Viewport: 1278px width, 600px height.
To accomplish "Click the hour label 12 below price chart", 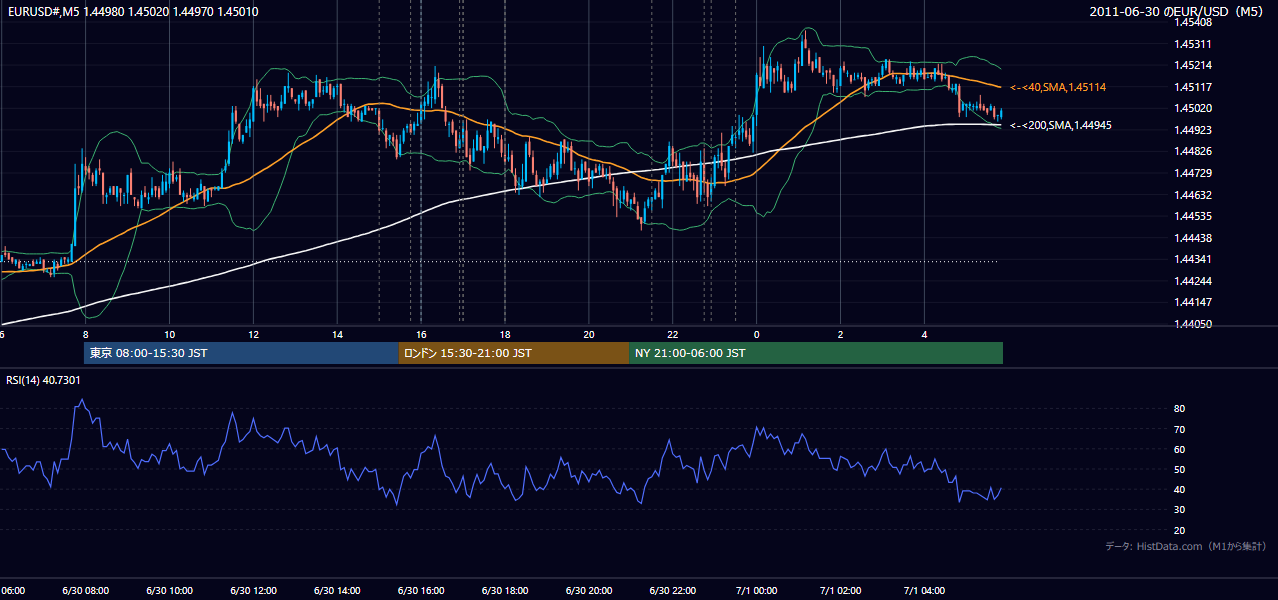I will click(254, 335).
